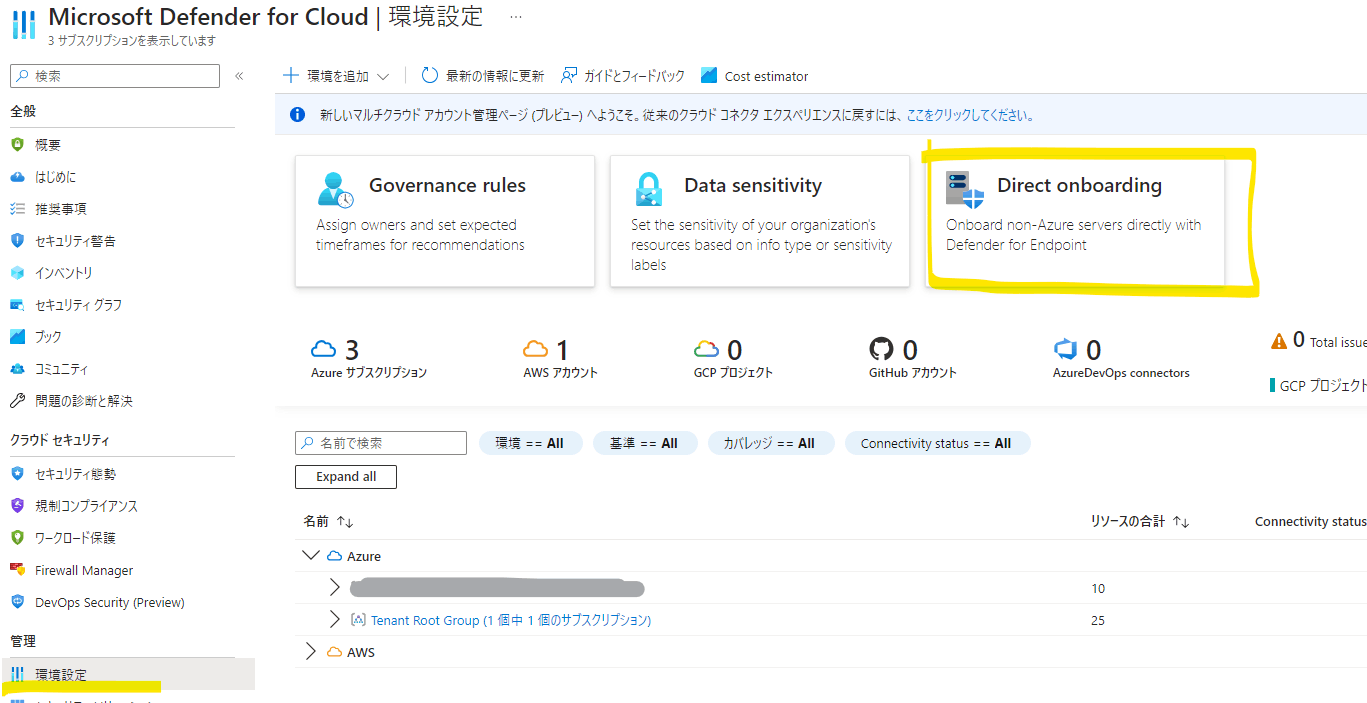Click the AzureDevOps connectors icon
The height and width of the screenshot is (703, 1367).
point(1066,350)
